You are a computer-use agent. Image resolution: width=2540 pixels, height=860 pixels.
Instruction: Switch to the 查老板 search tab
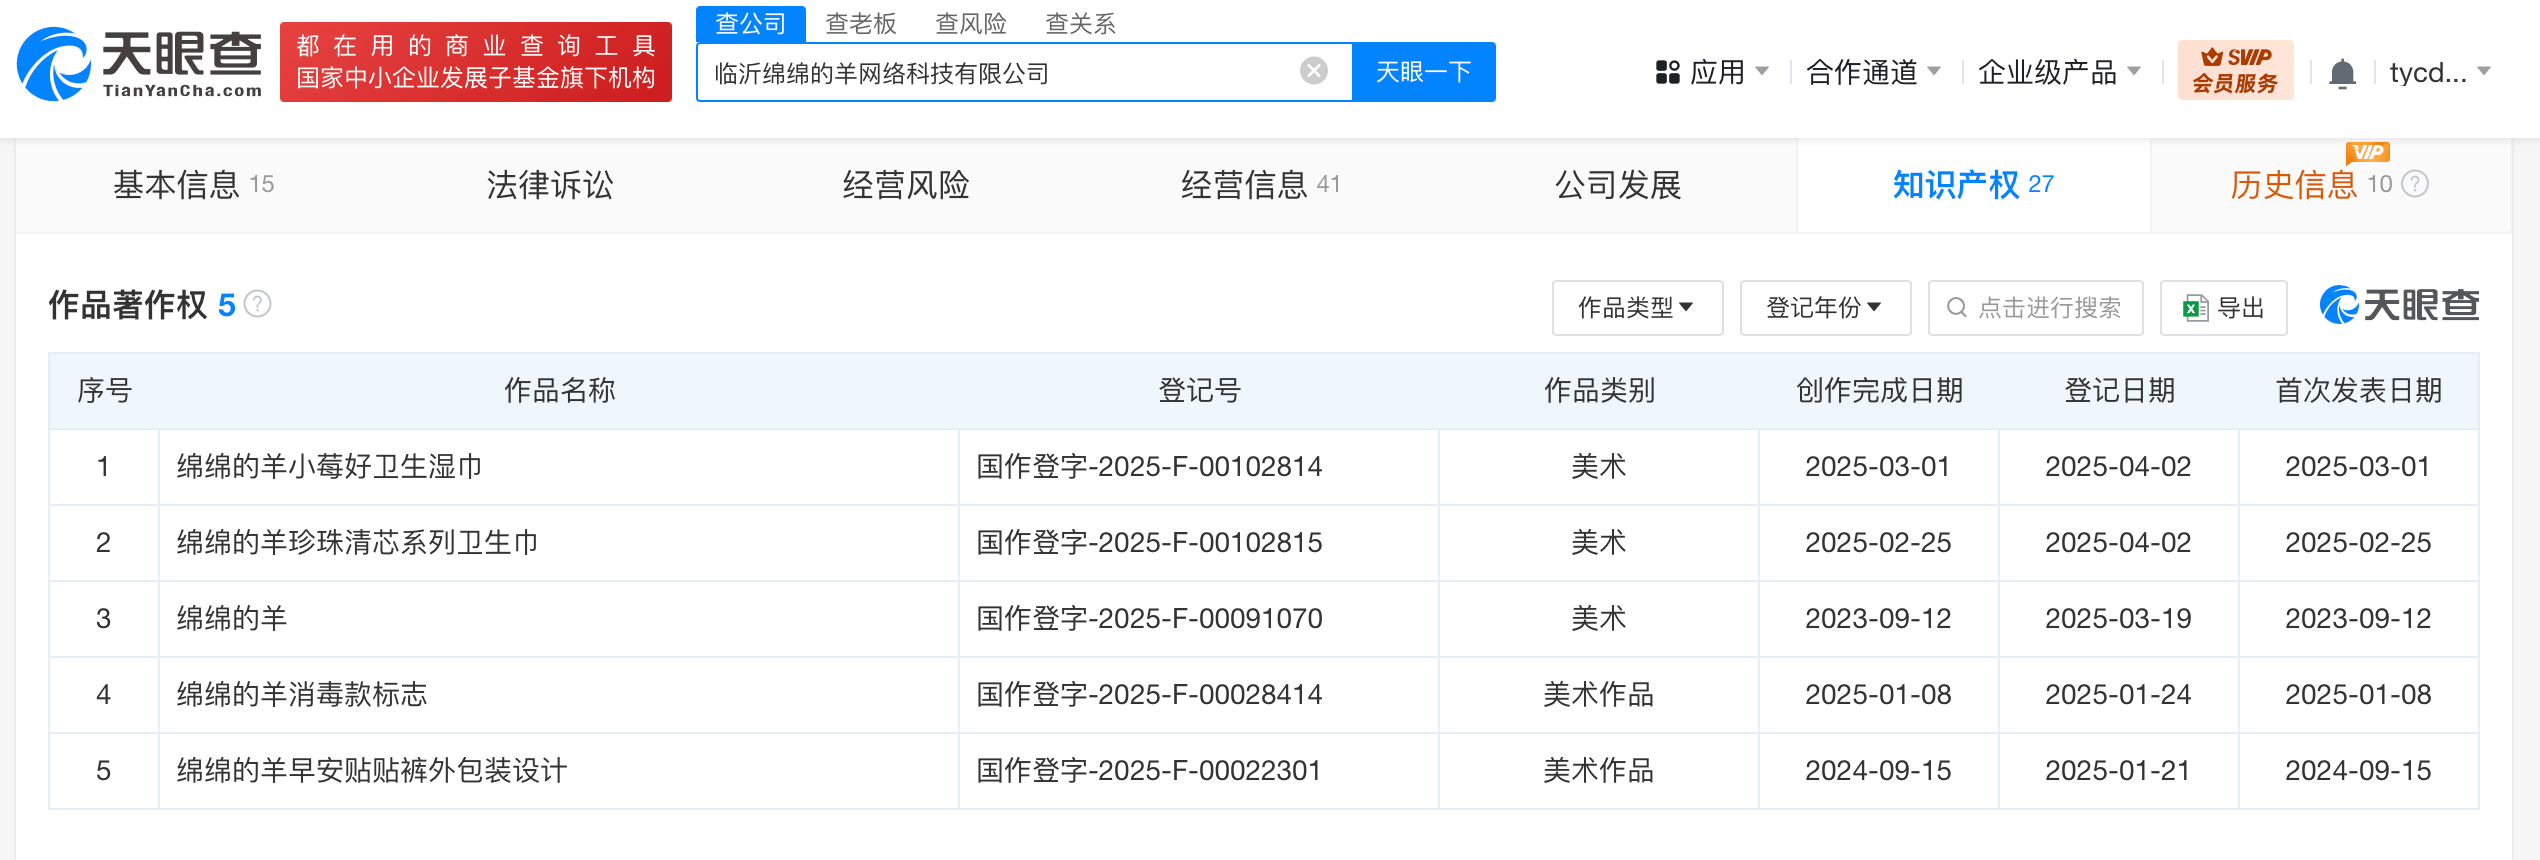pyautogui.click(x=860, y=23)
